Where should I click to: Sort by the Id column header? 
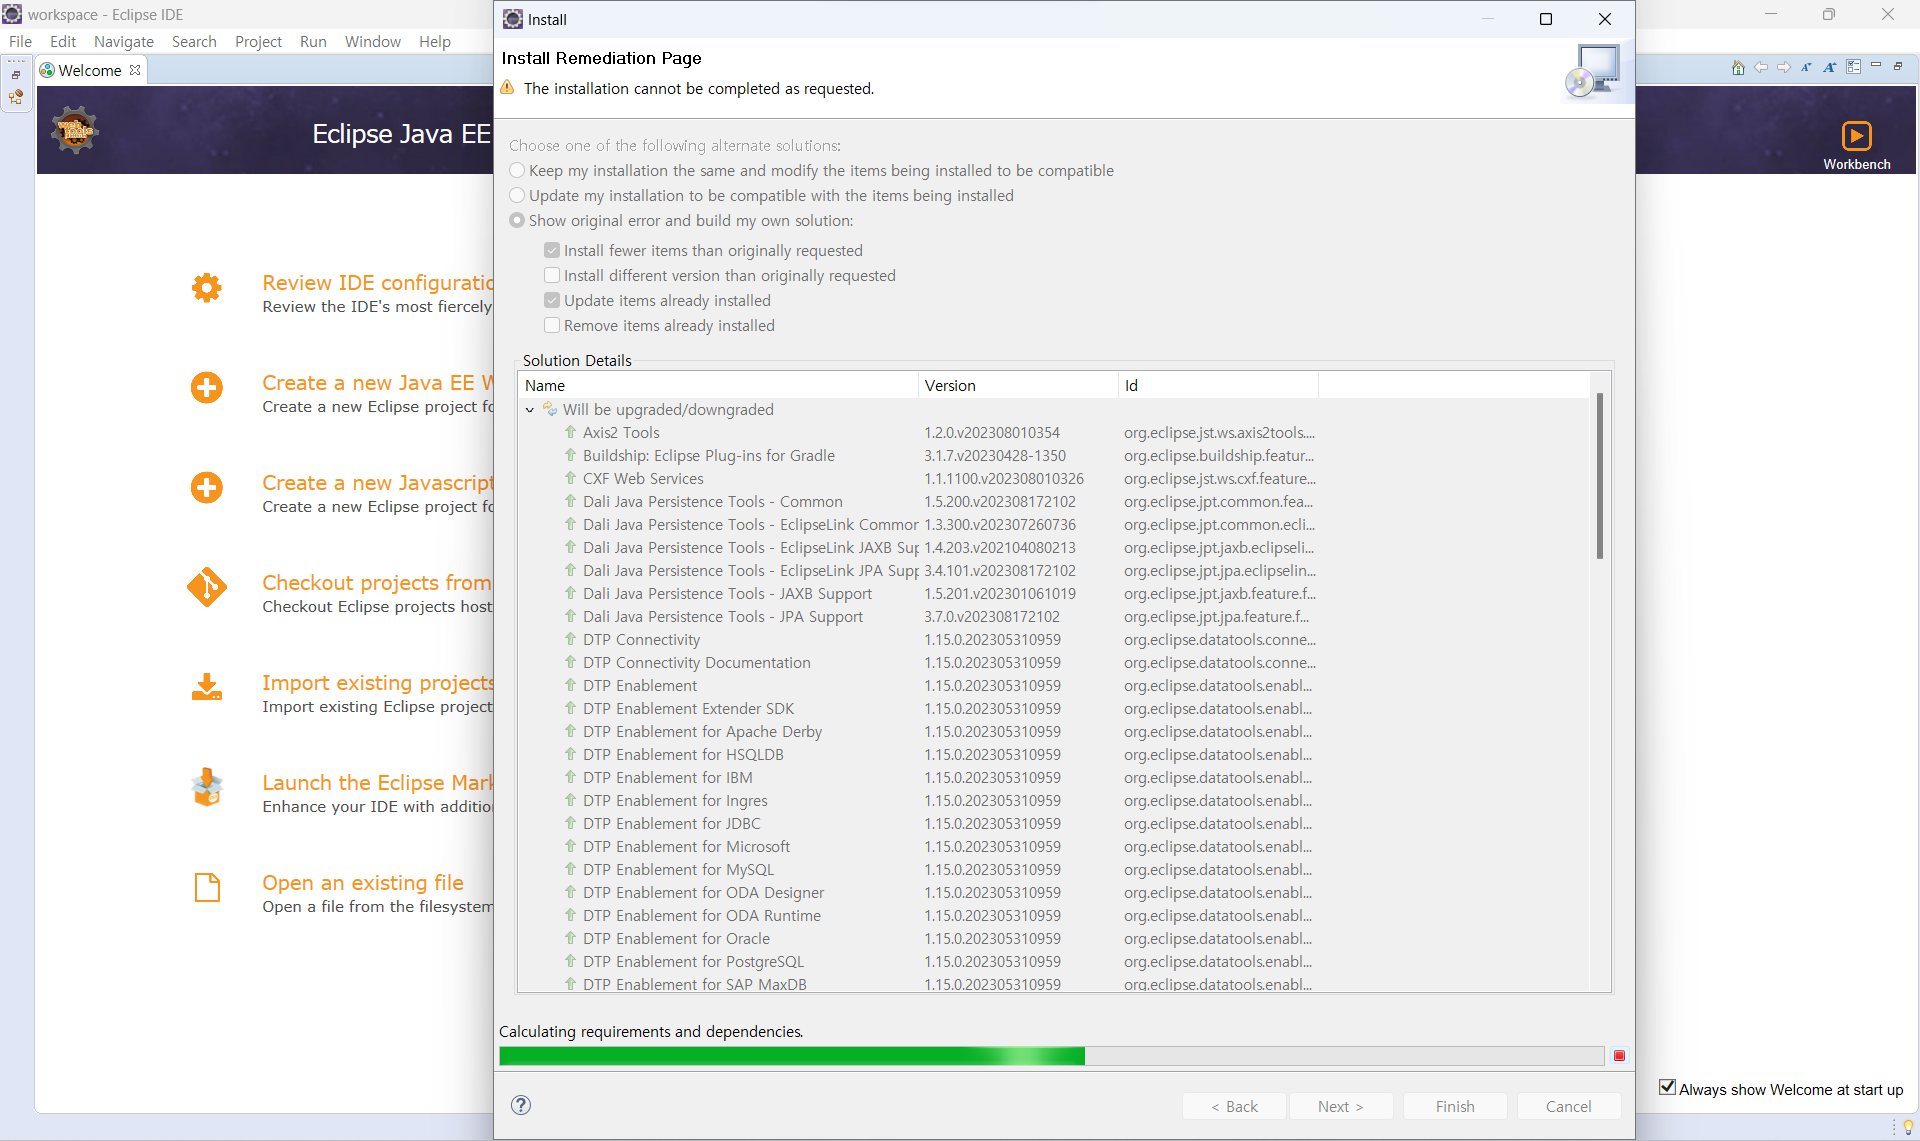pos(1218,385)
